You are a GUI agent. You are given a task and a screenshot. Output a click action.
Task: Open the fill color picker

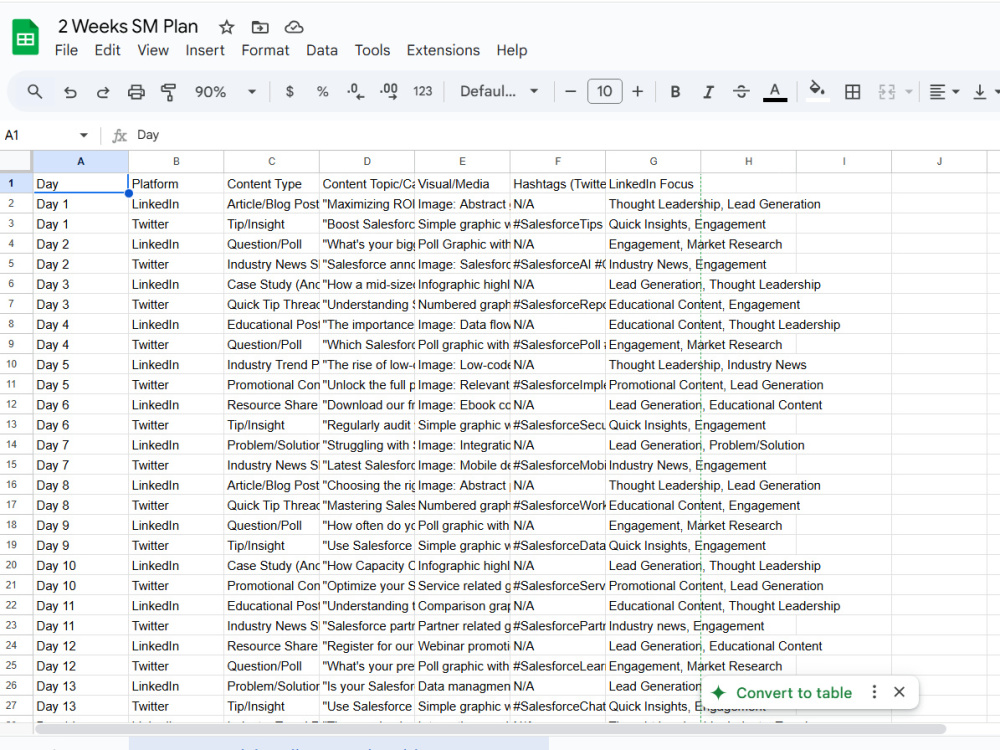pos(817,91)
